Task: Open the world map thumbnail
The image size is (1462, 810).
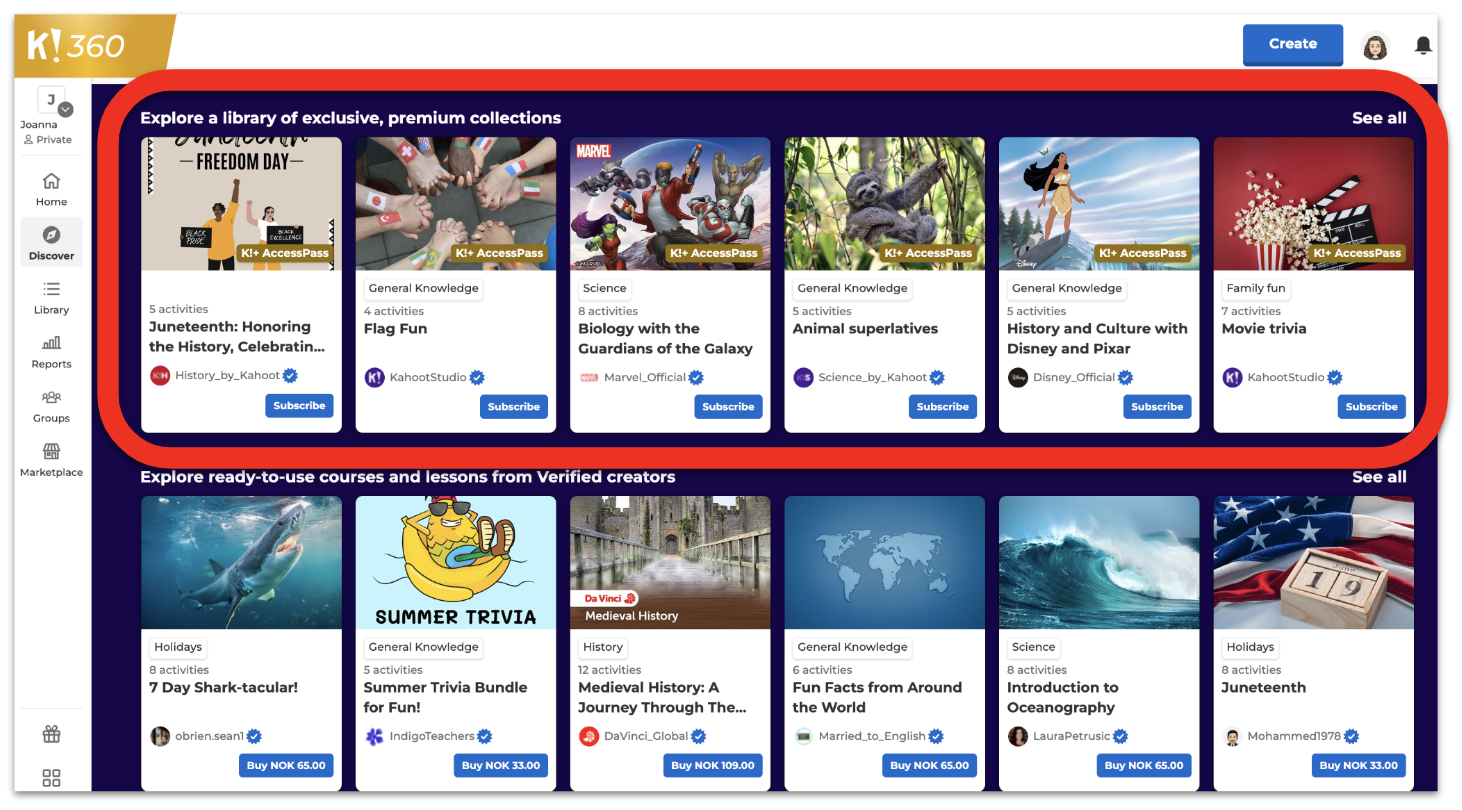Action: (x=885, y=563)
